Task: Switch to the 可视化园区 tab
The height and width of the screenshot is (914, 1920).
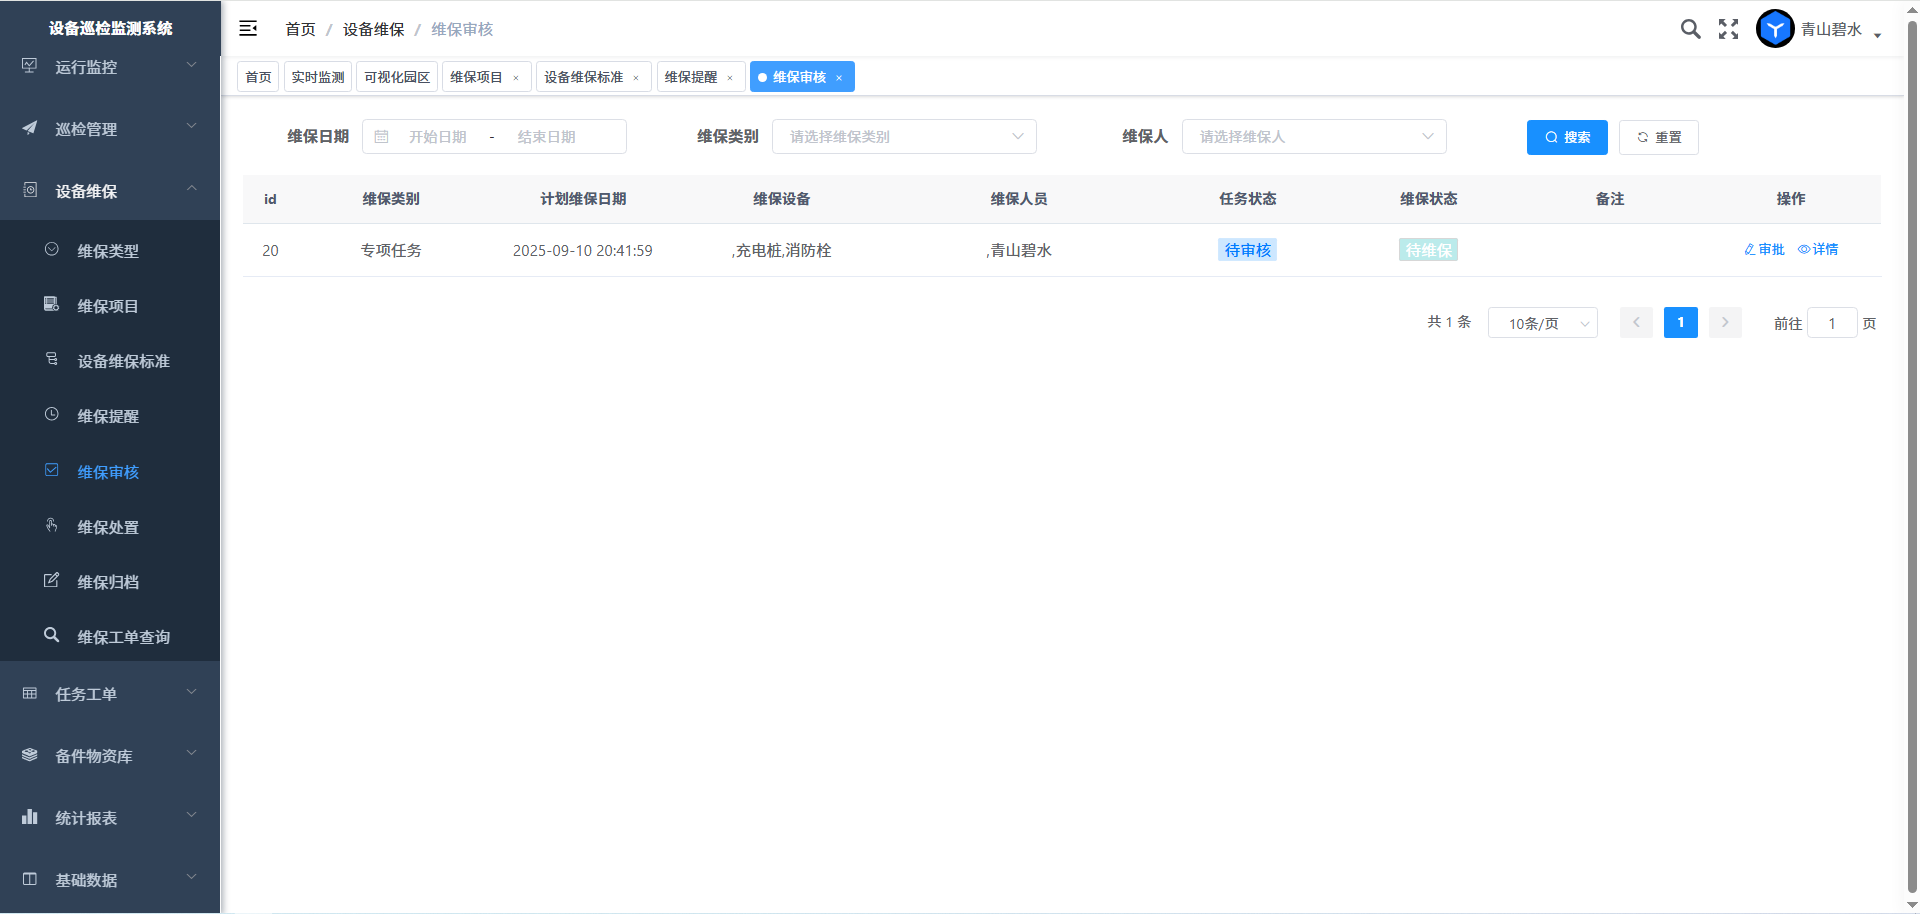Action: 397,77
